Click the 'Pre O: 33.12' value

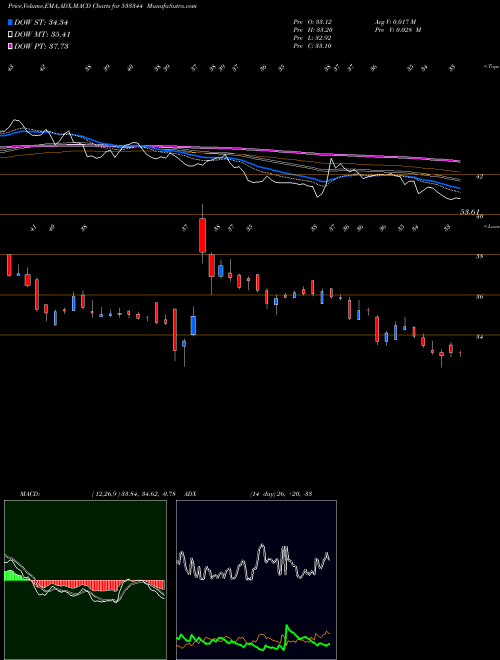313,22
